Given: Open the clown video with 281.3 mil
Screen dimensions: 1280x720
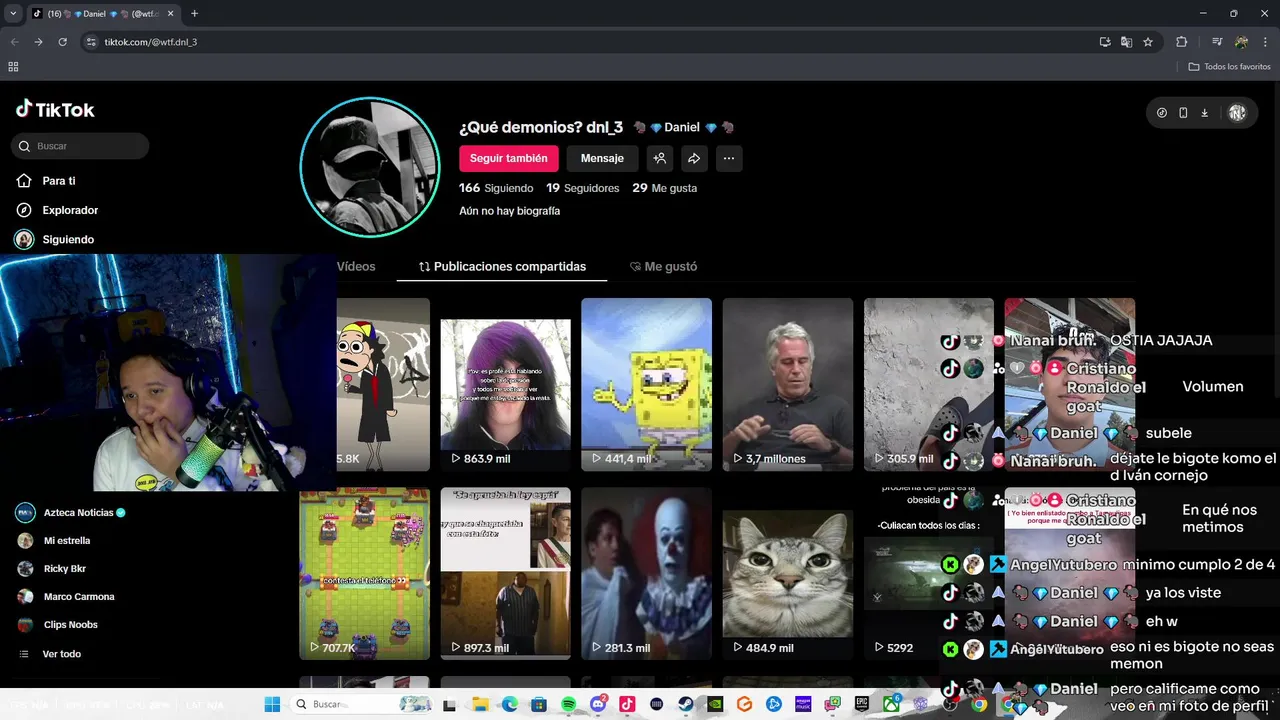Looking at the screenshot, I should click(x=646, y=573).
